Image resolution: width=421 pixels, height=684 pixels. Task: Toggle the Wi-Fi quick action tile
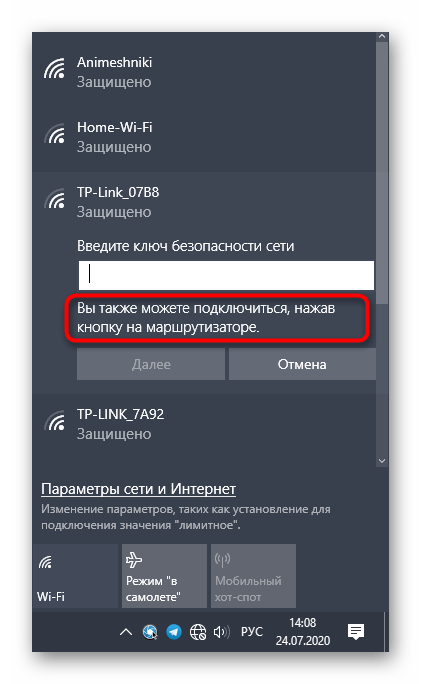[75, 576]
